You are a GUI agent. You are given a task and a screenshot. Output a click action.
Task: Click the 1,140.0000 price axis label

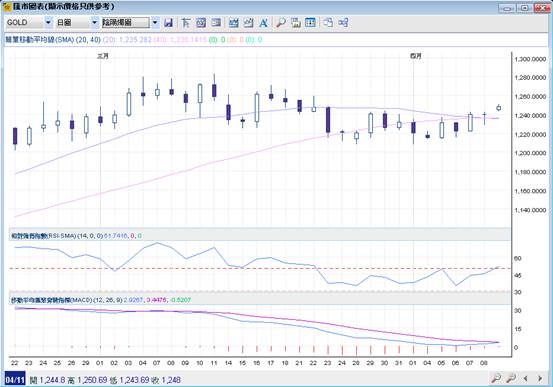point(530,210)
